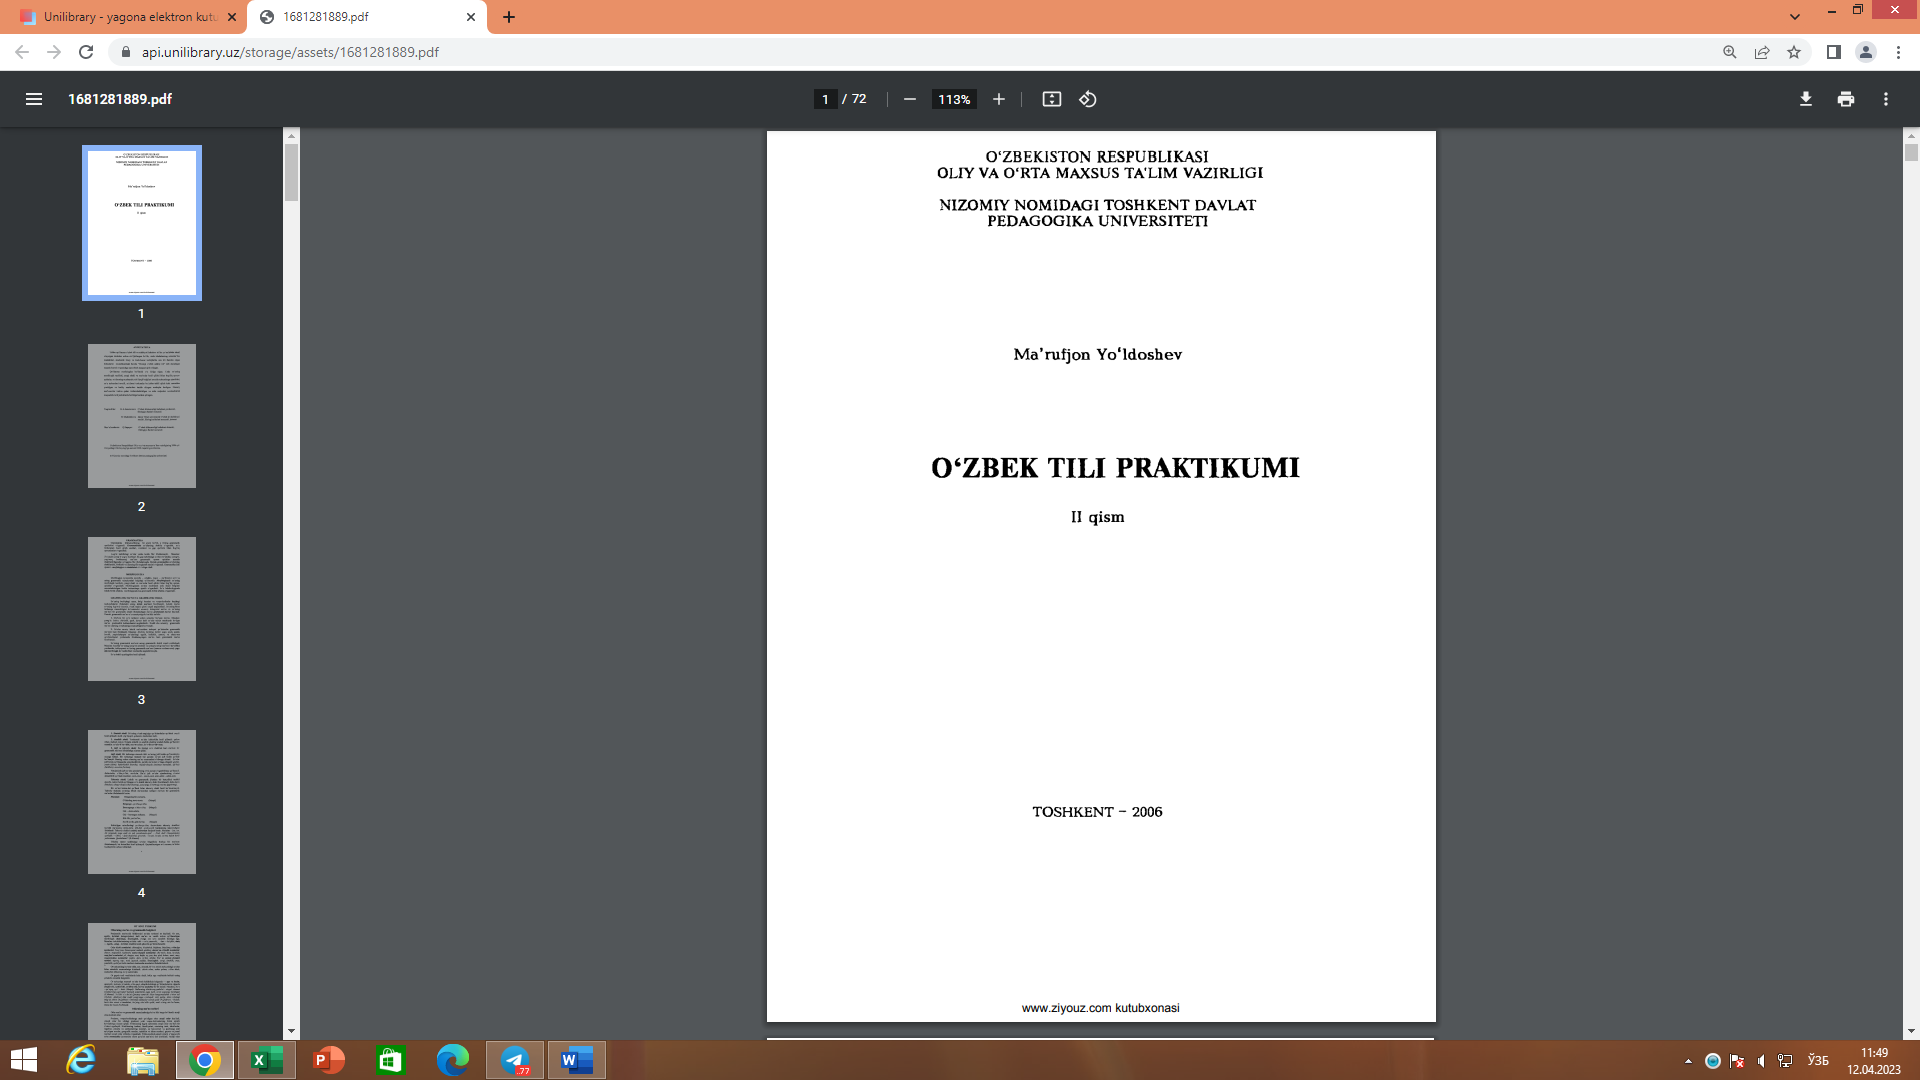
Task: Jump to page 4 thumbnail
Action: (142, 802)
